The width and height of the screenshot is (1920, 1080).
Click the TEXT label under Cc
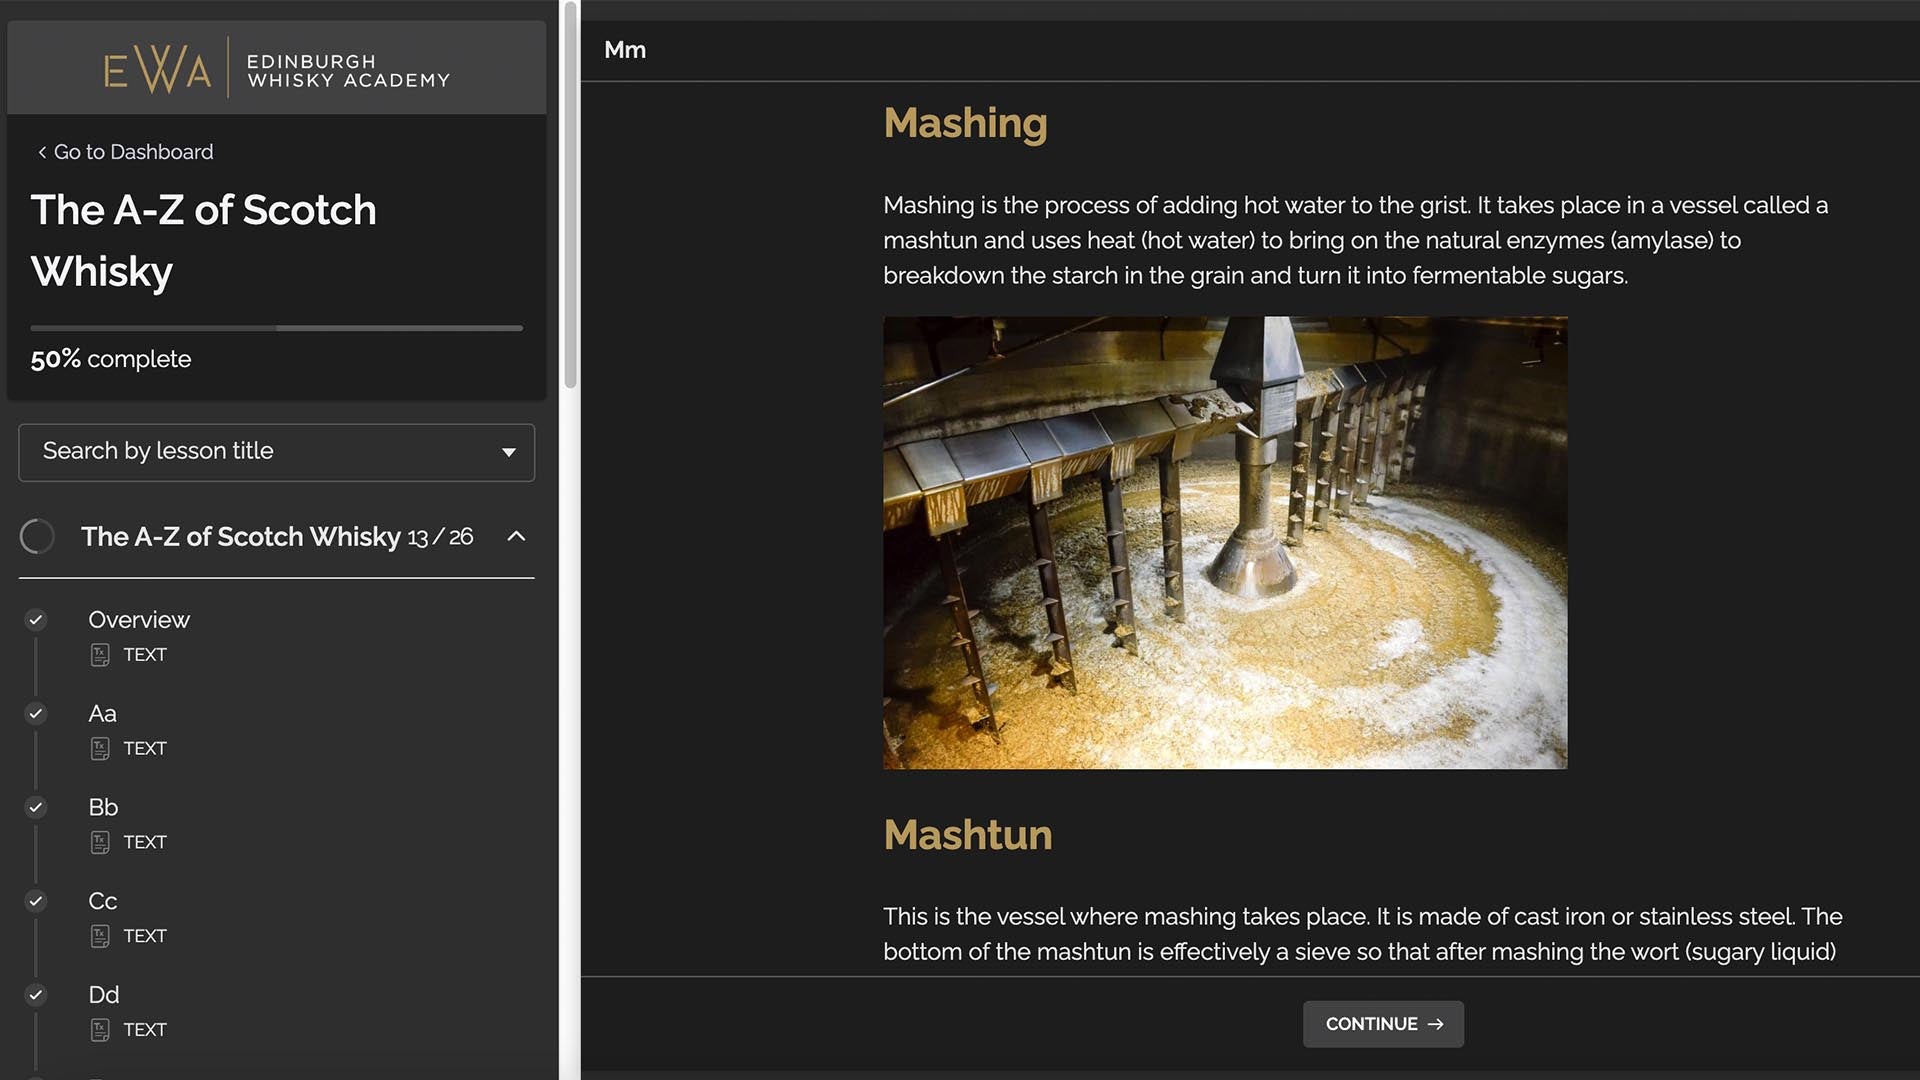click(x=145, y=937)
